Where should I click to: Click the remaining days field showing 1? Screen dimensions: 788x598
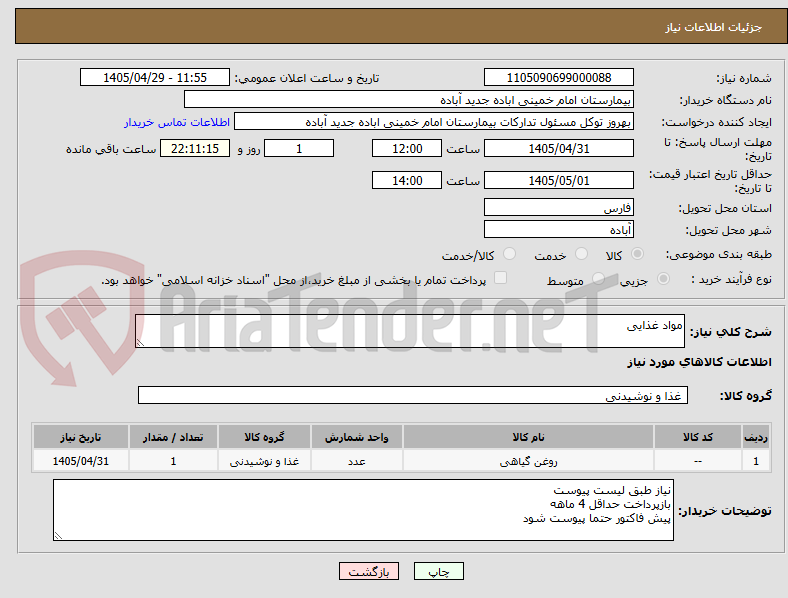[x=299, y=148]
